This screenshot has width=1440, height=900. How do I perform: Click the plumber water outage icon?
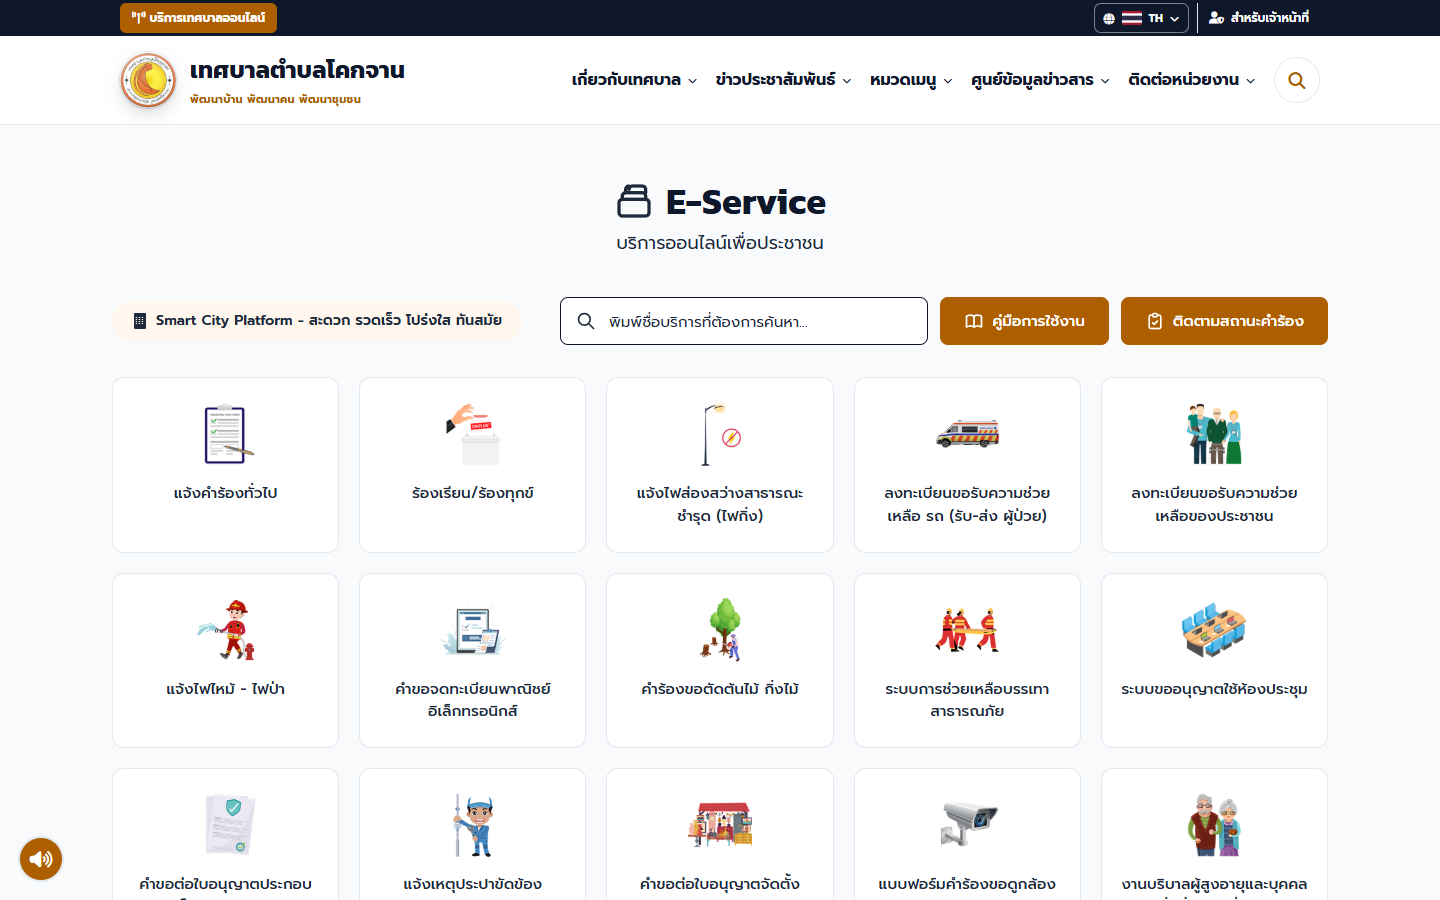[x=472, y=825]
